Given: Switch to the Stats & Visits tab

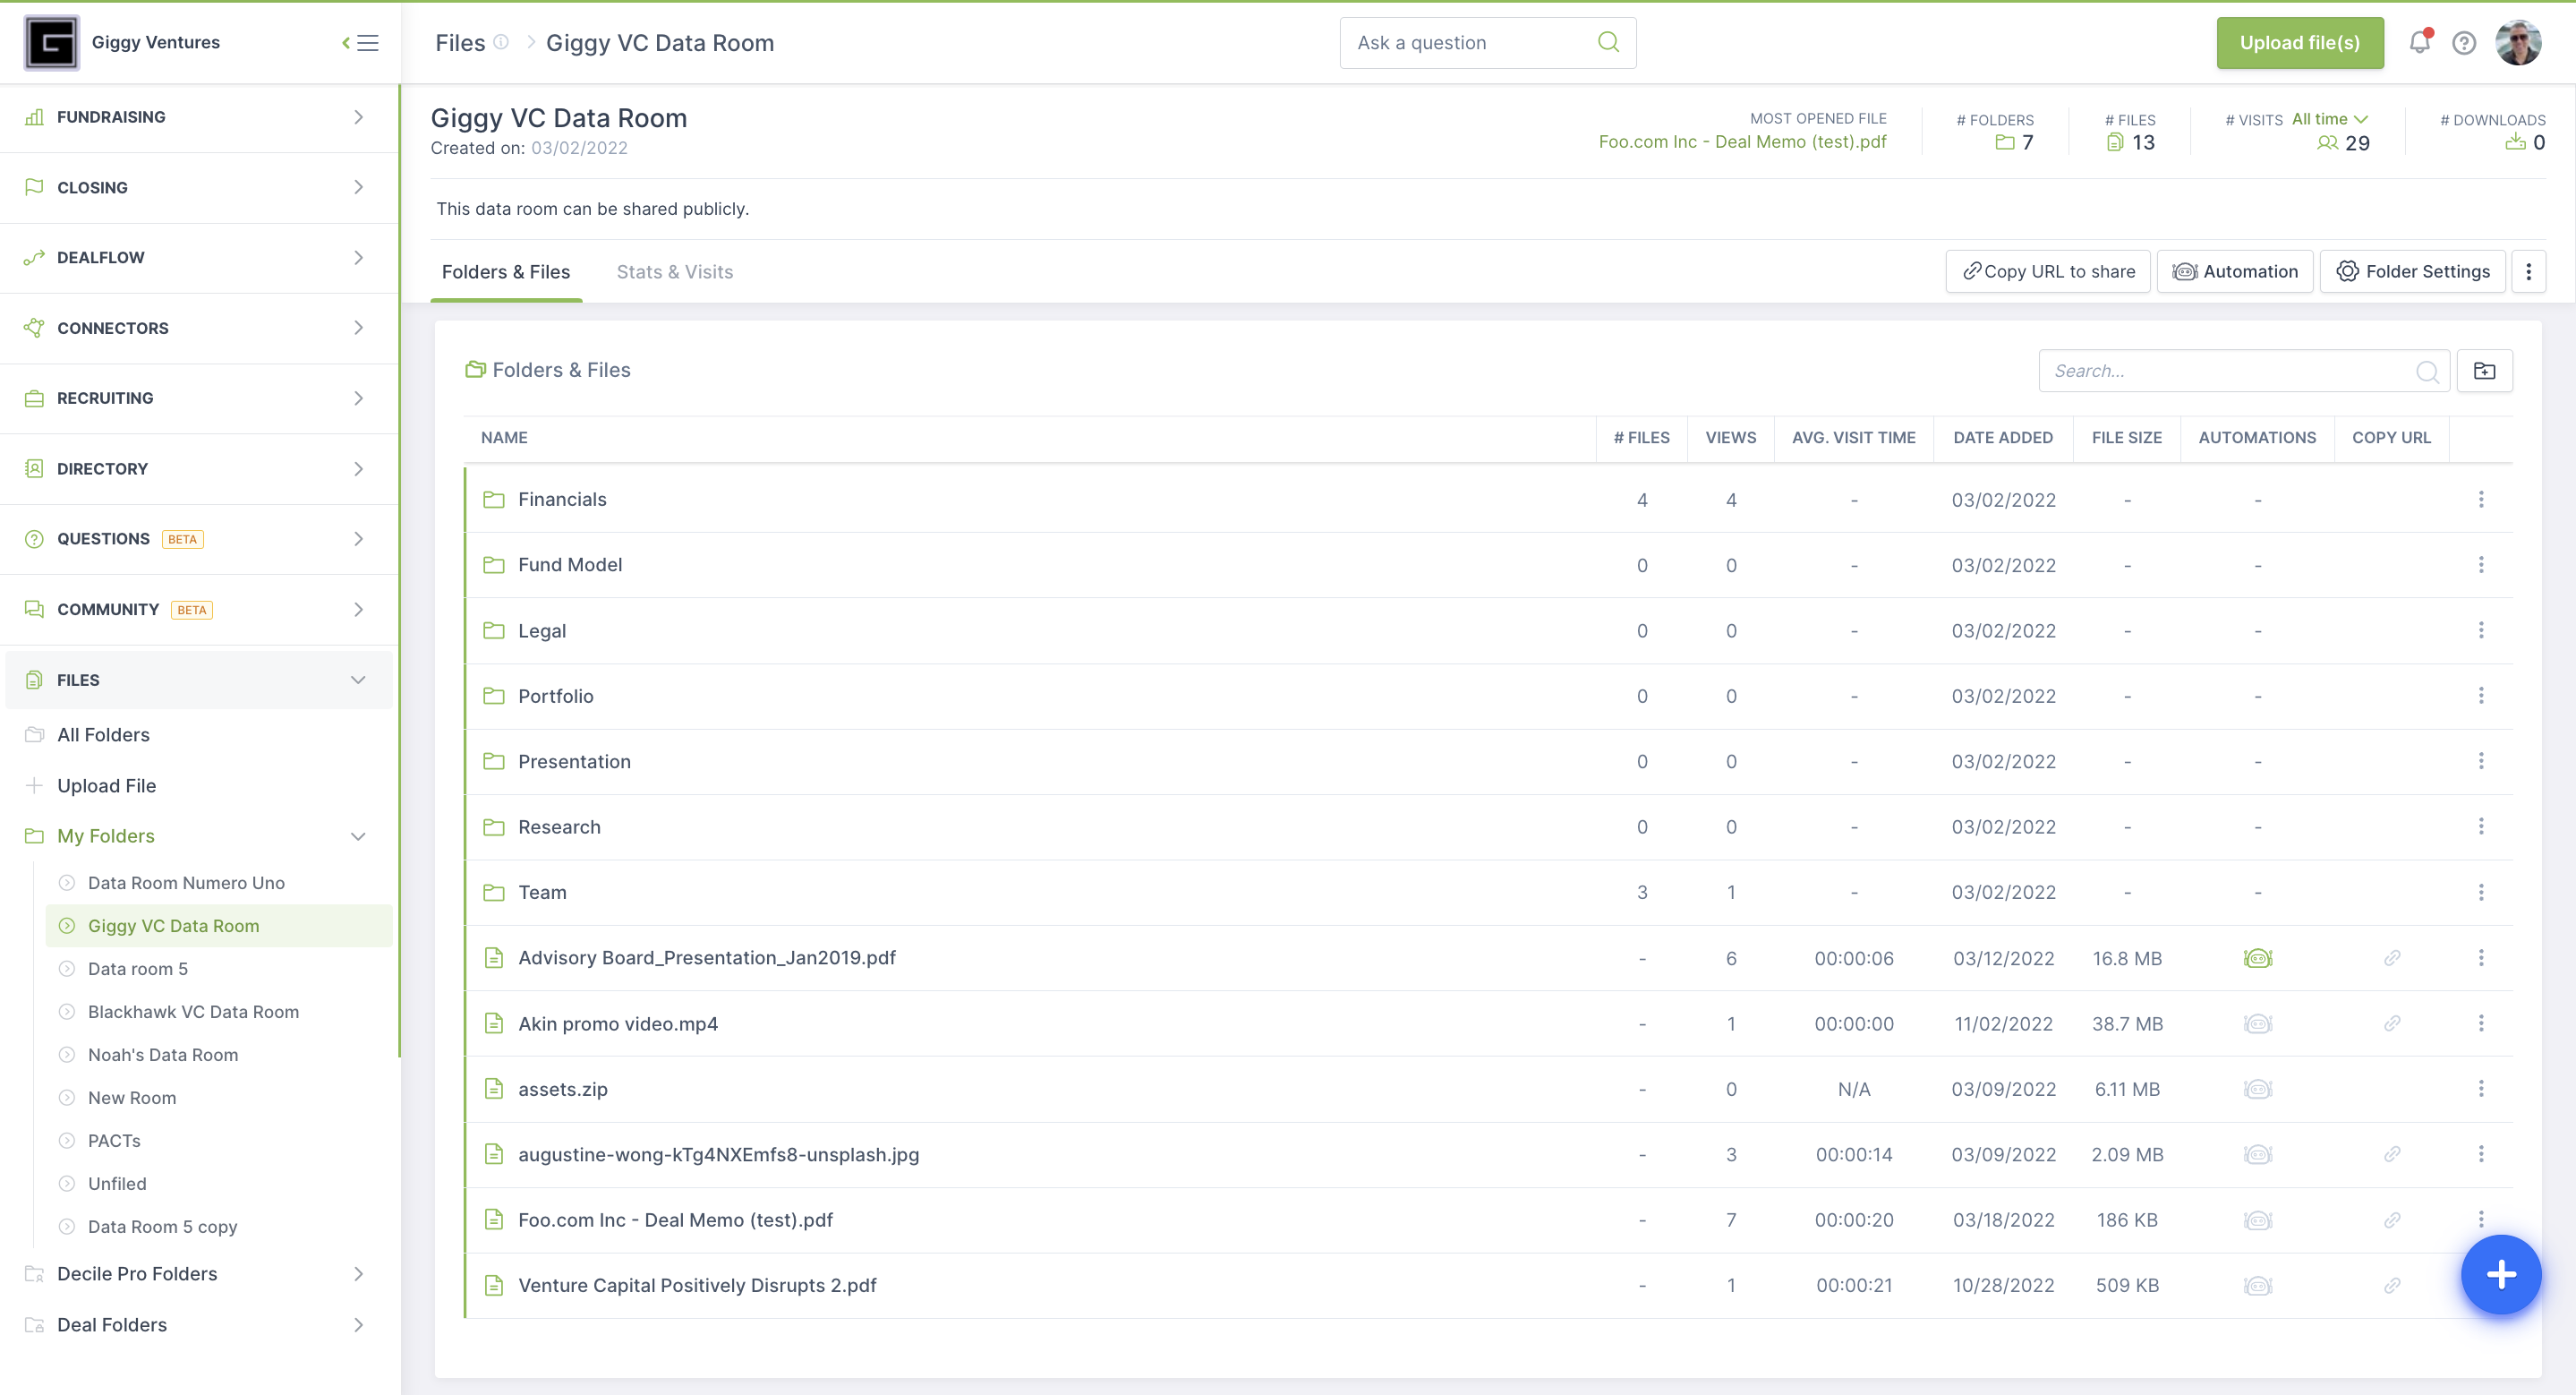Looking at the screenshot, I should [x=677, y=271].
